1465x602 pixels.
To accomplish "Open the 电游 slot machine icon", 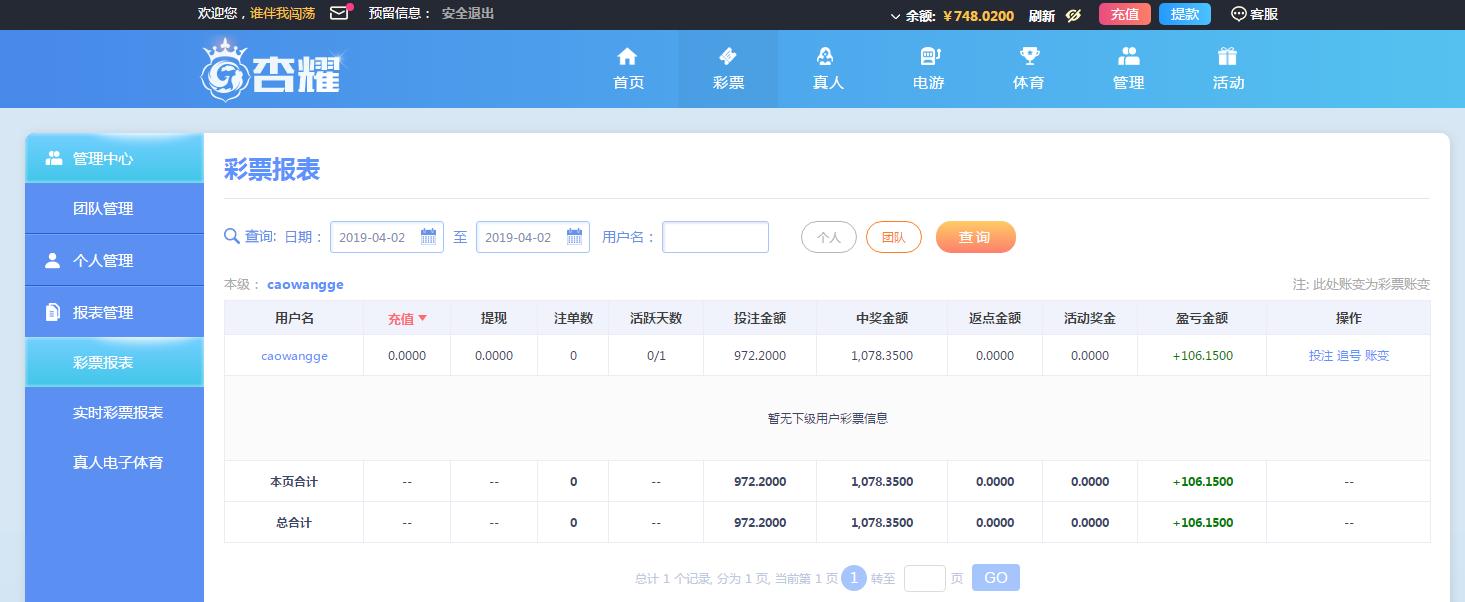I will click(929, 56).
